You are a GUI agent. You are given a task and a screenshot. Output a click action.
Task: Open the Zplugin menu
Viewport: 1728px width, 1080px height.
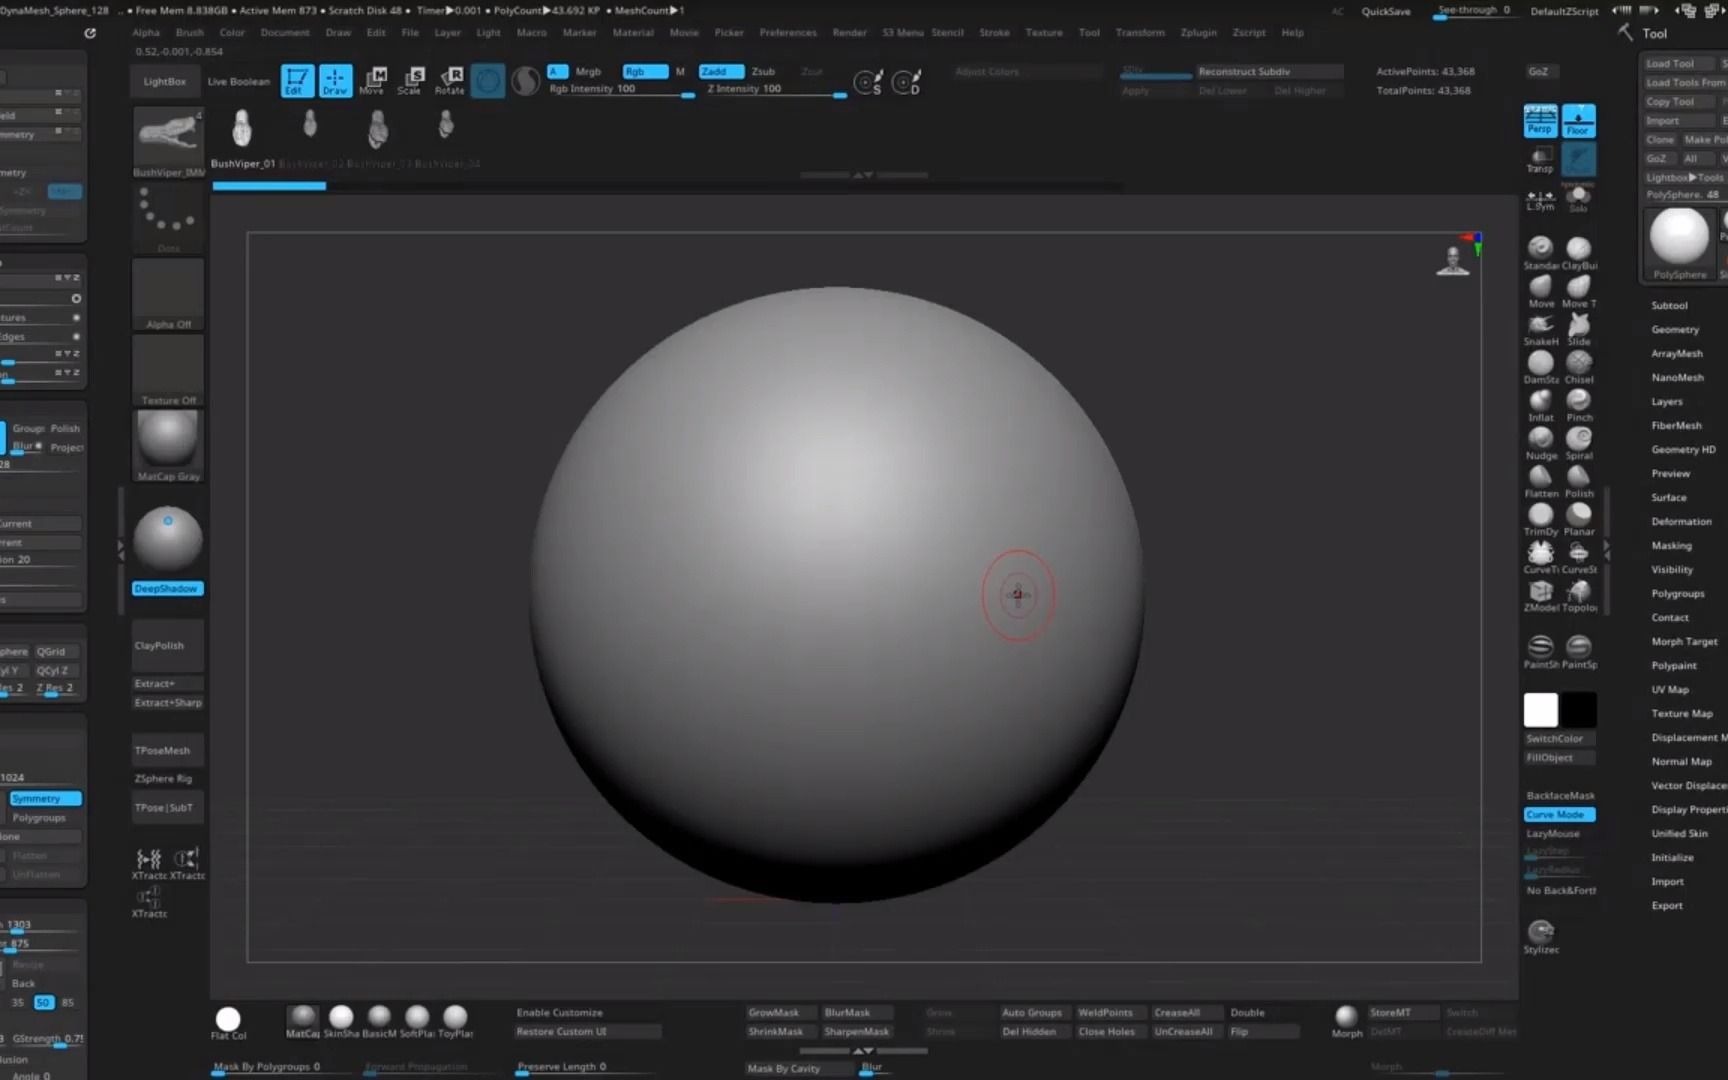point(1198,32)
